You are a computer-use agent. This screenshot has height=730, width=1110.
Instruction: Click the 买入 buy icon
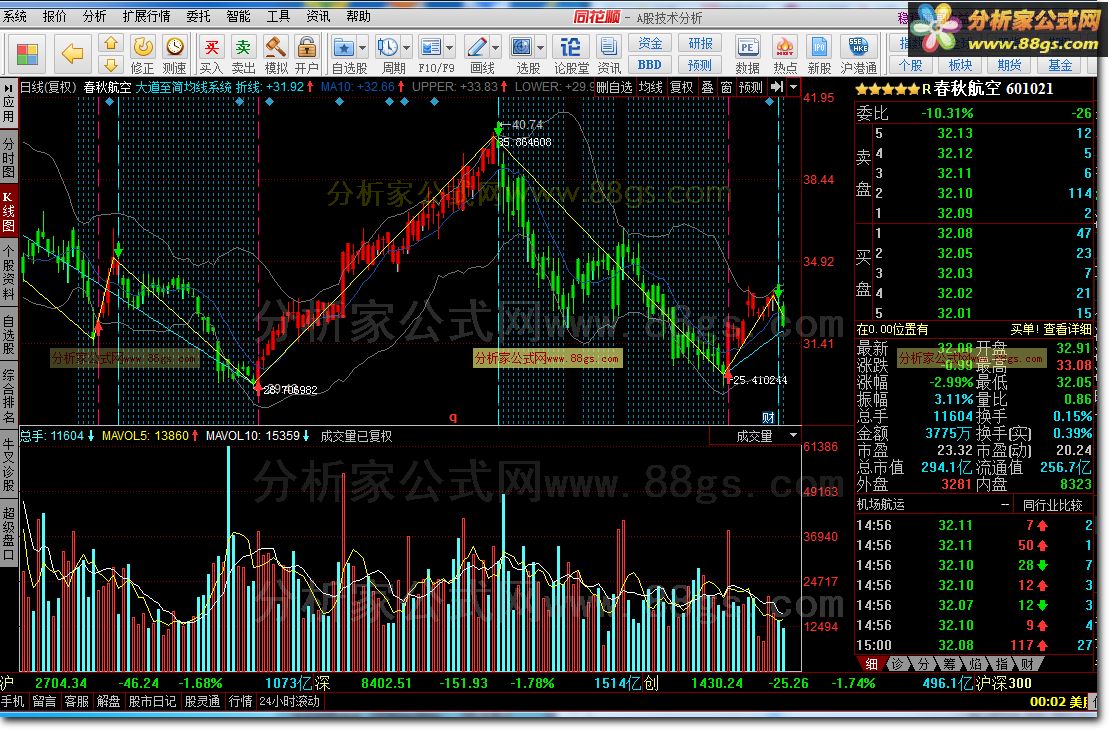(211, 55)
